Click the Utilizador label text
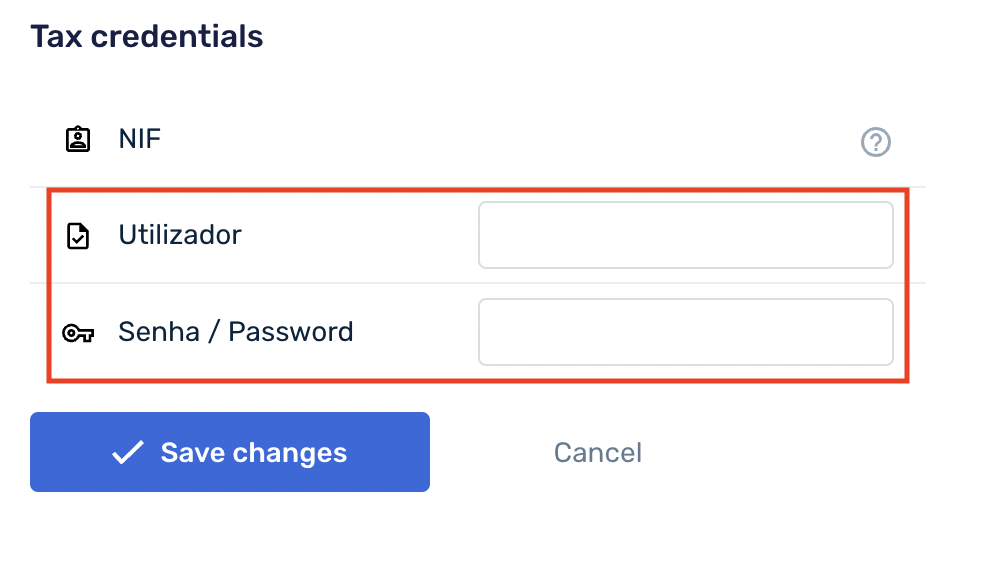990x562 pixels. click(x=180, y=235)
